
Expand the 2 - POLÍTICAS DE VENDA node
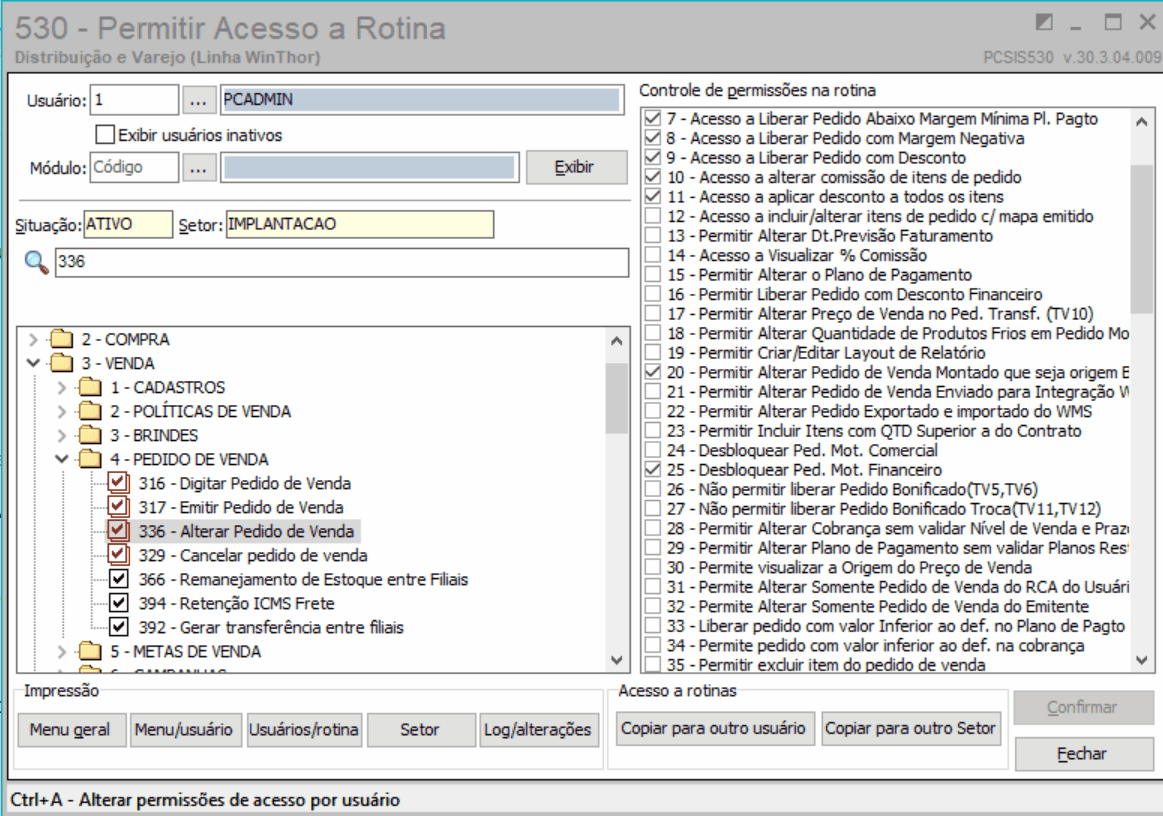pyautogui.click(x=62, y=411)
